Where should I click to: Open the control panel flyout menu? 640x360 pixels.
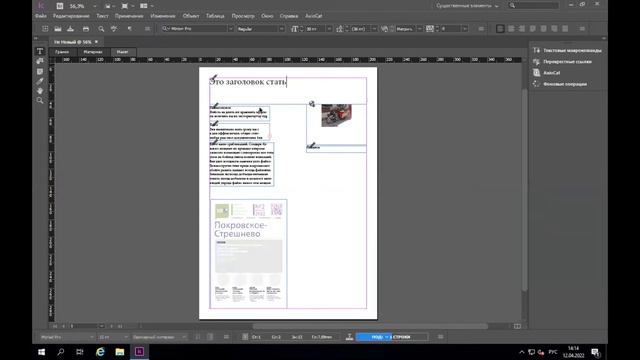pyautogui.click(x=582, y=29)
